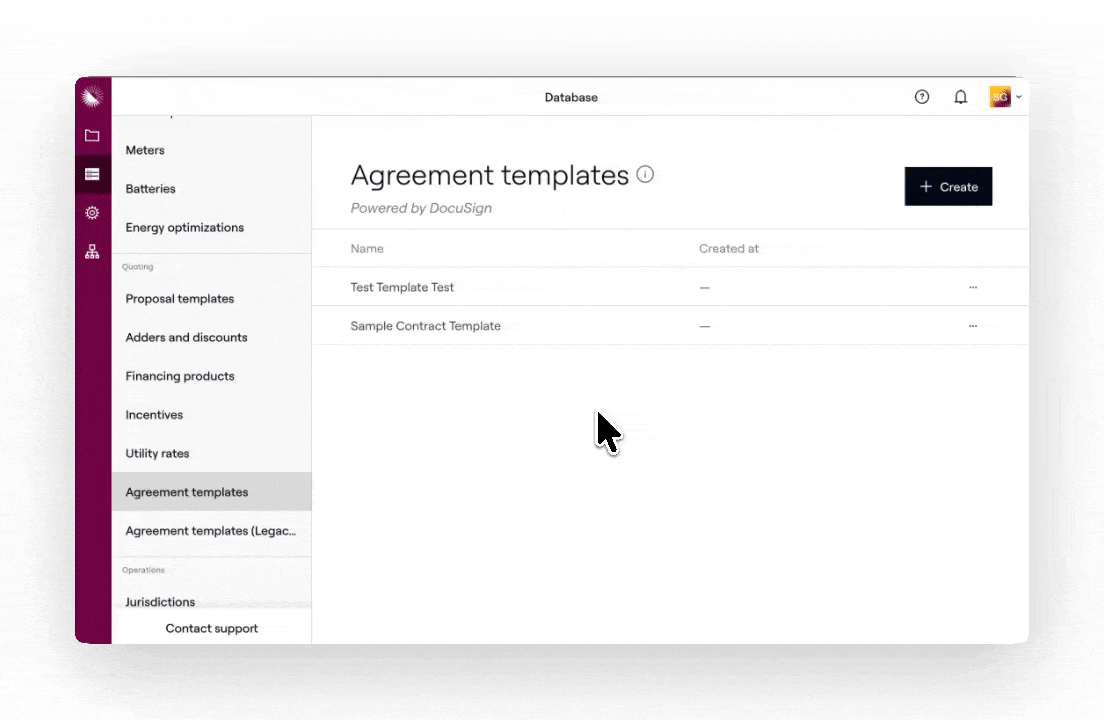Check the notifications bell icon

pyautogui.click(x=960, y=97)
